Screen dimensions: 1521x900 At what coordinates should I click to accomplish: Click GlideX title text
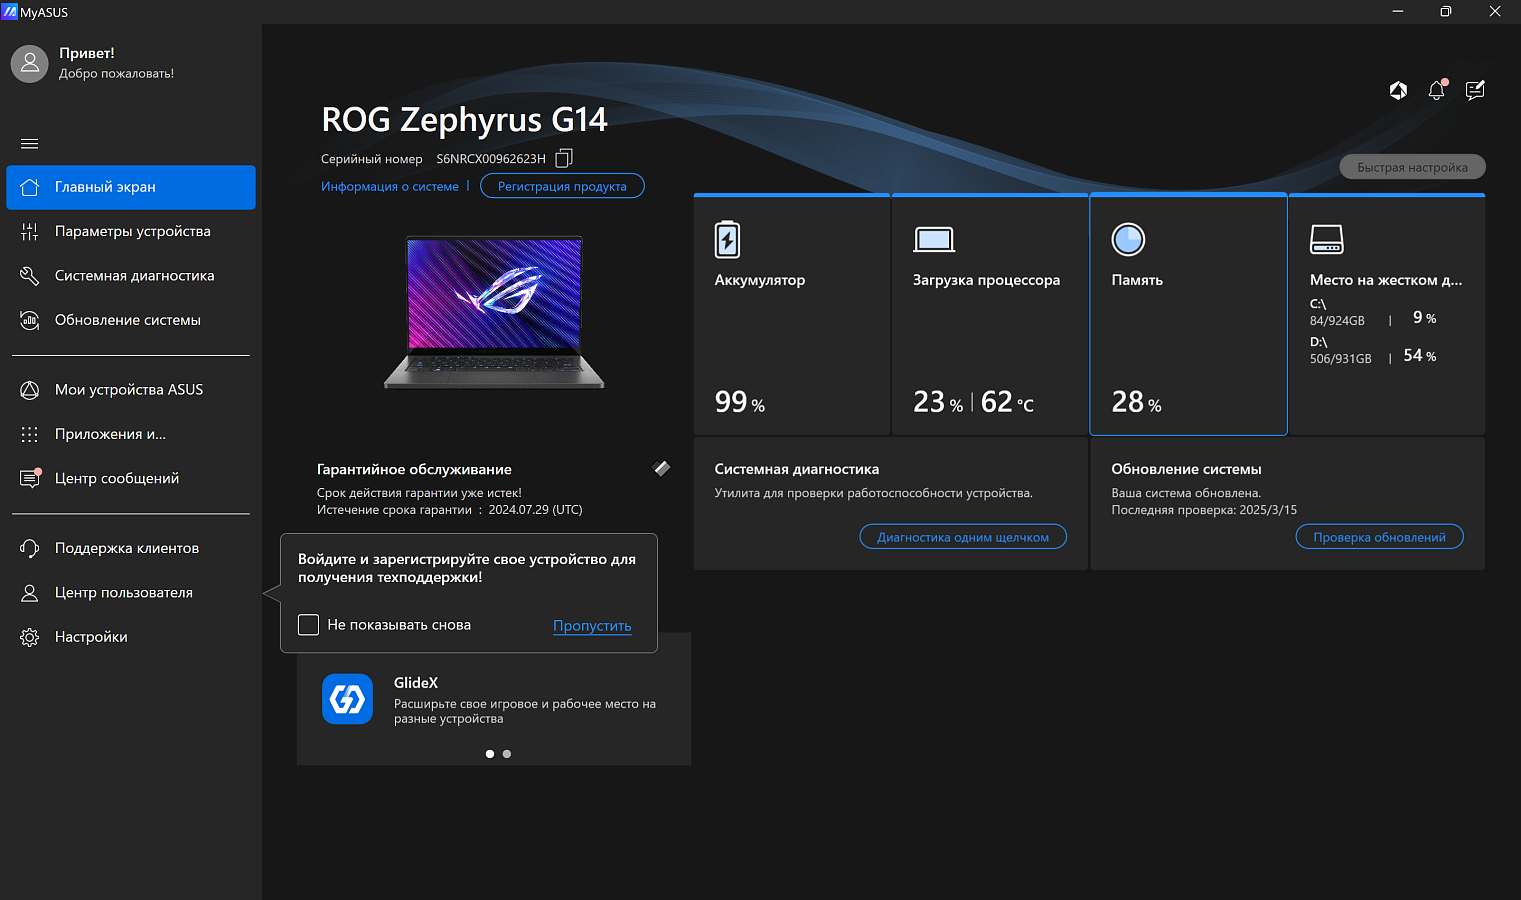416,683
